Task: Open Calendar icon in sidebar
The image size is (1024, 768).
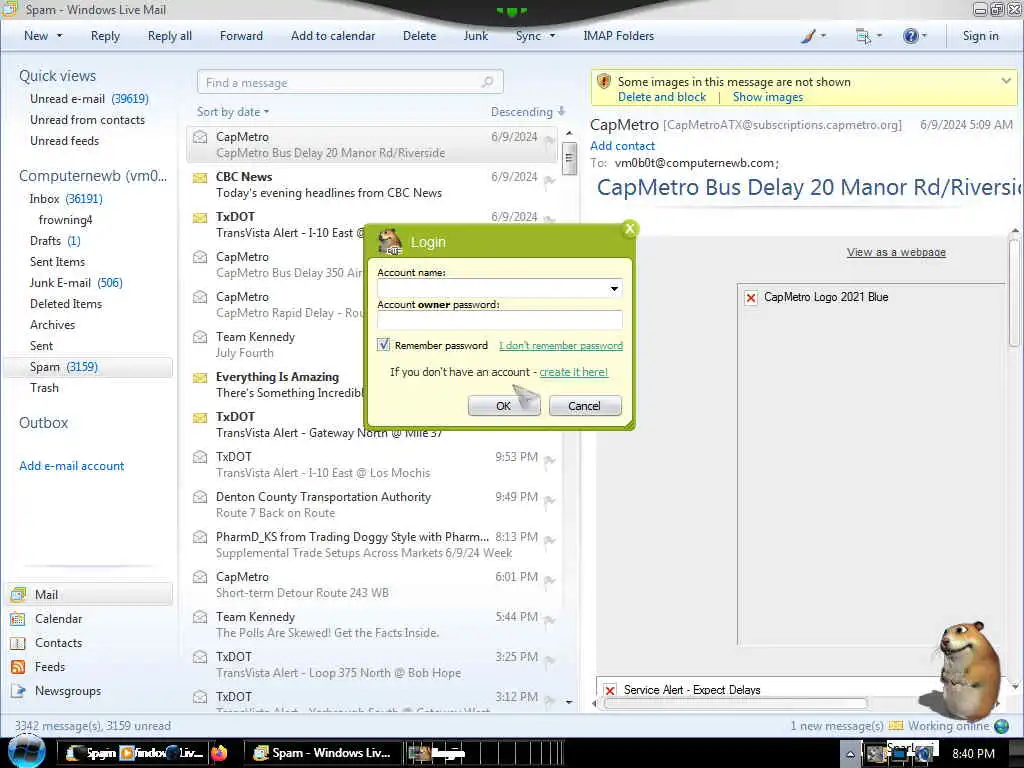Action: click(x=18, y=618)
